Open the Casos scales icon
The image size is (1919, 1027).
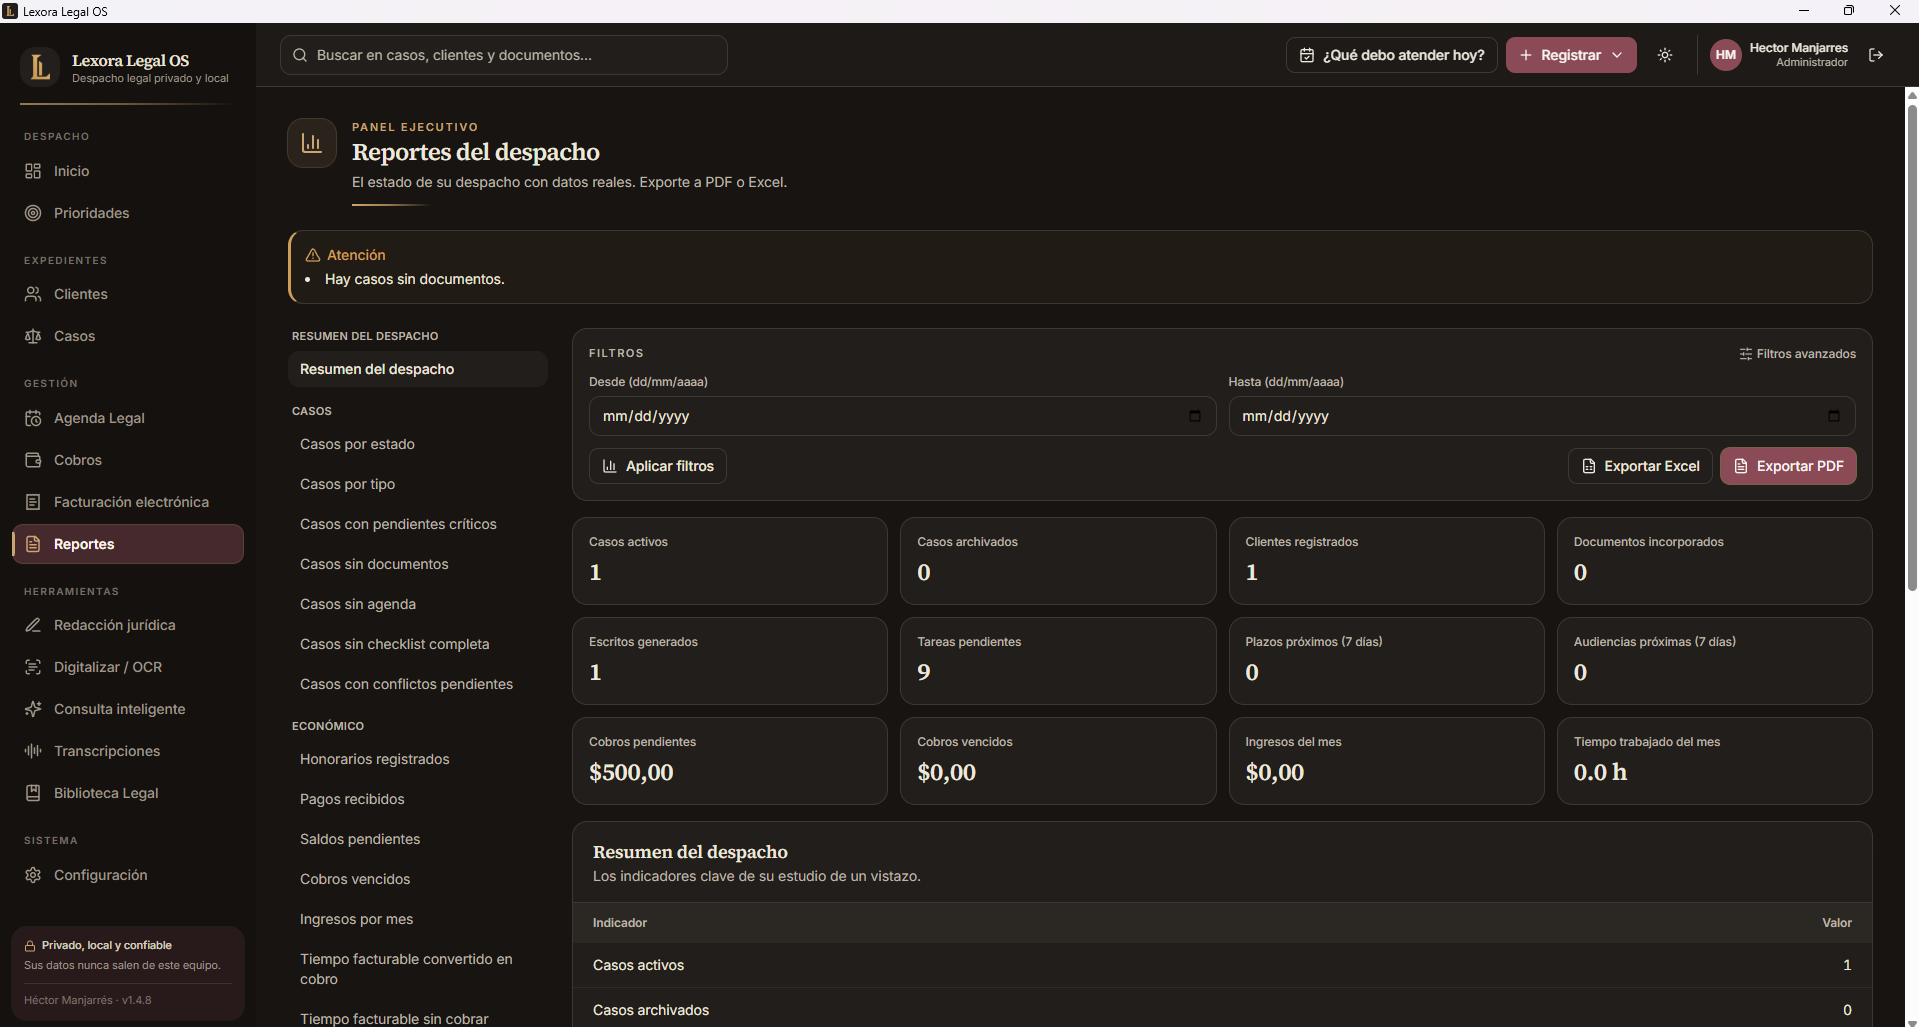click(x=33, y=336)
